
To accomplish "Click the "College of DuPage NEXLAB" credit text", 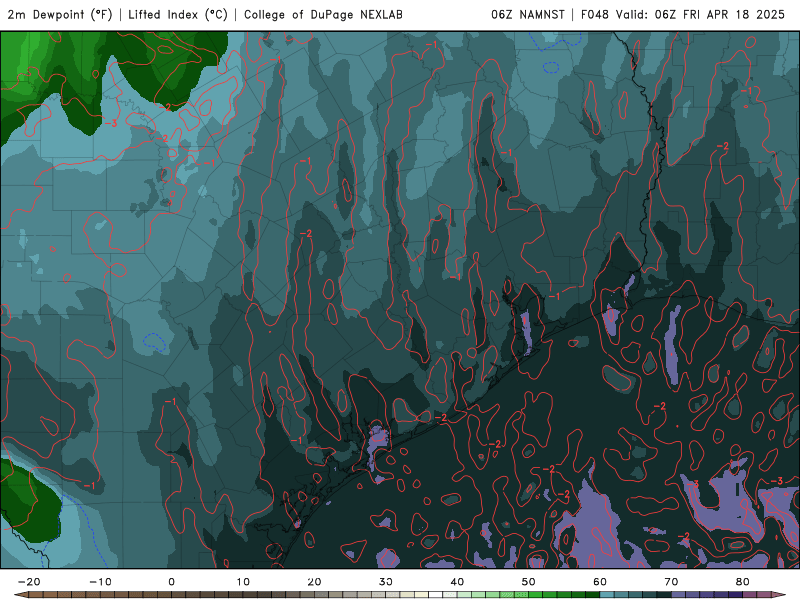I will [323, 15].
